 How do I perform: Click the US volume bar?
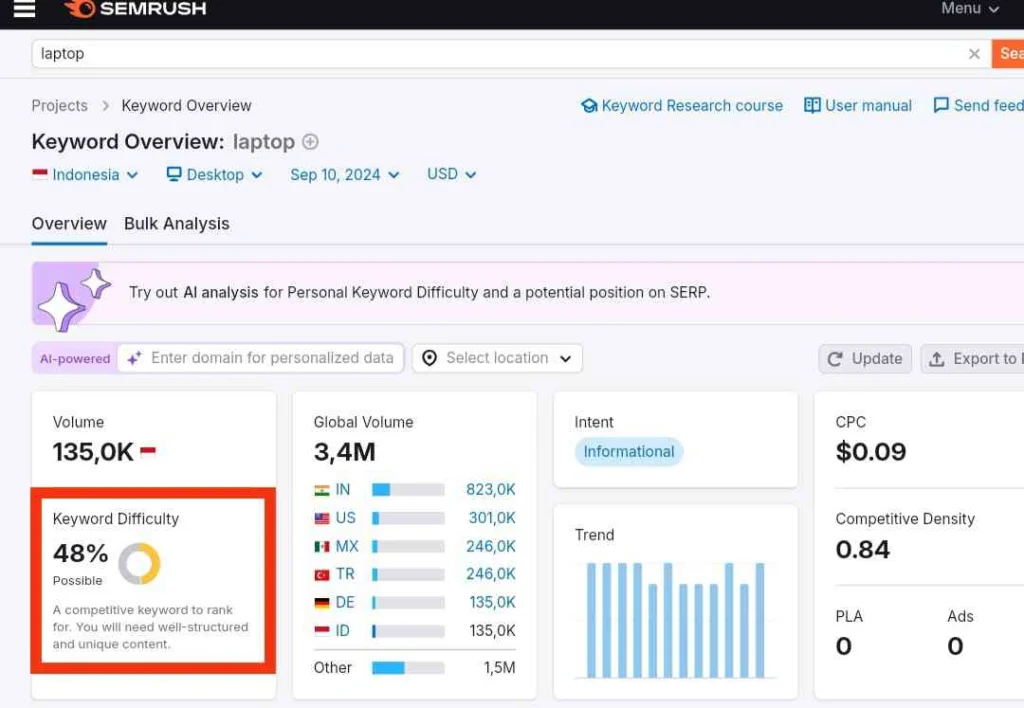click(408, 519)
